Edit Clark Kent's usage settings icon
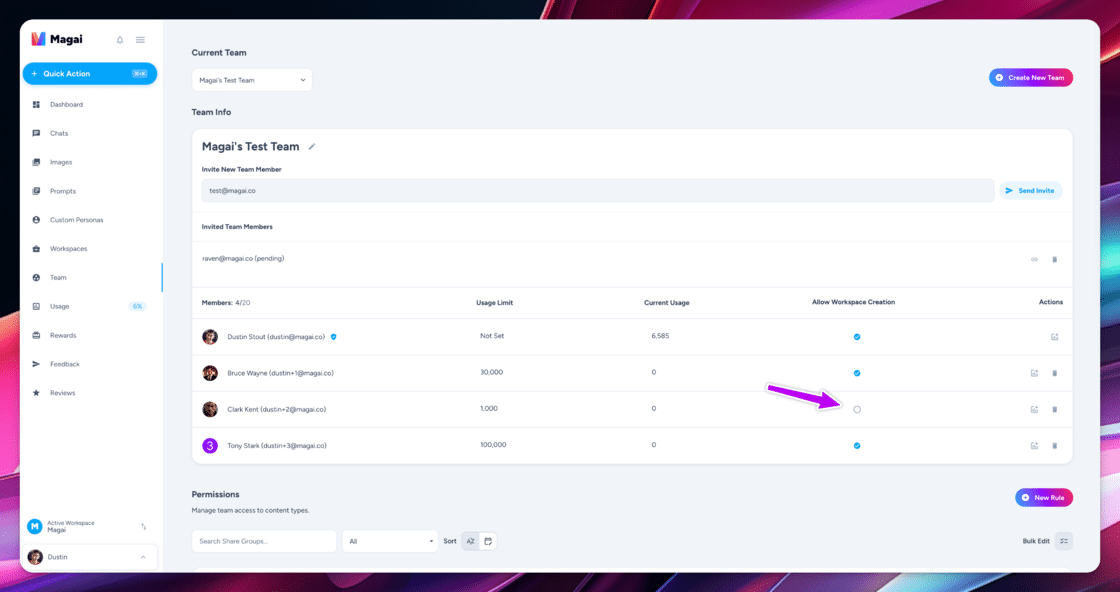The image size is (1120, 592). point(1034,409)
